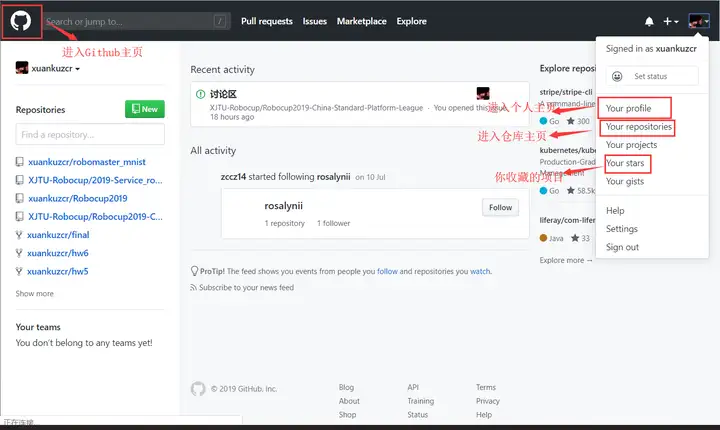Open xuankuzcr/hw6 repository
Screen dimensions: 720x430
point(57,253)
